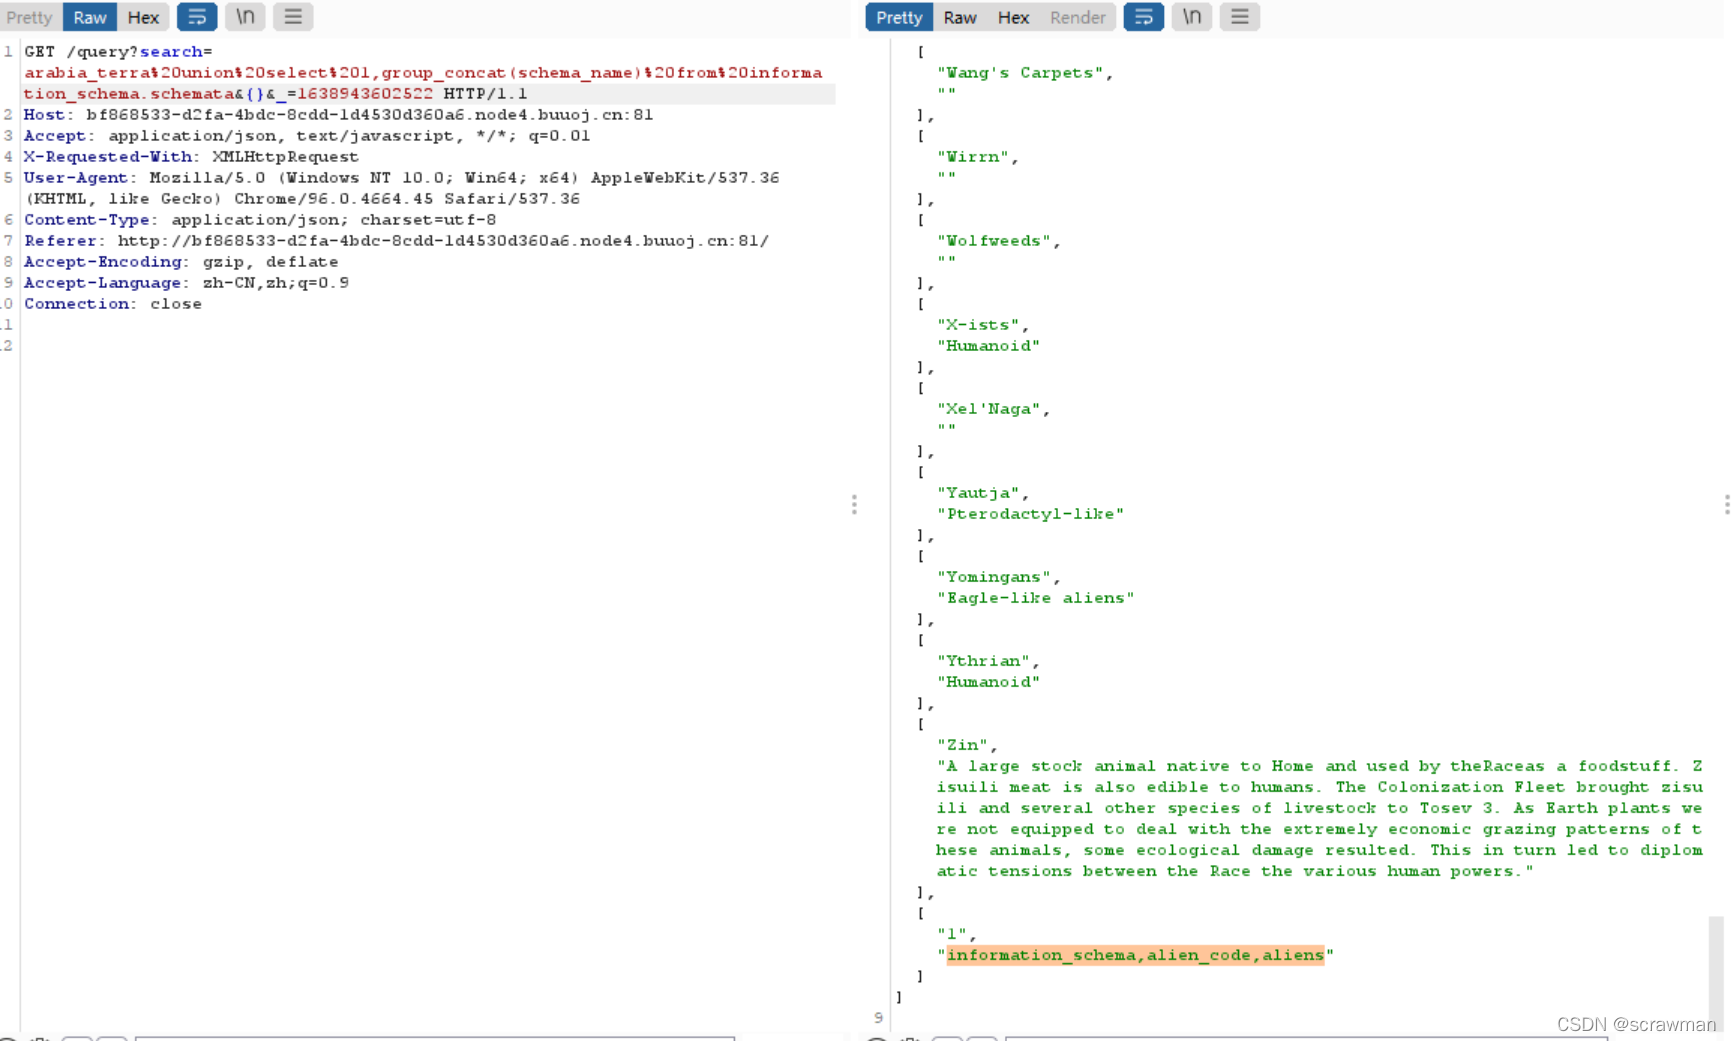Toggle word wrap icon in response panel
Viewport: 1731px width, 1041px height.
click(x=1144, y=17)
